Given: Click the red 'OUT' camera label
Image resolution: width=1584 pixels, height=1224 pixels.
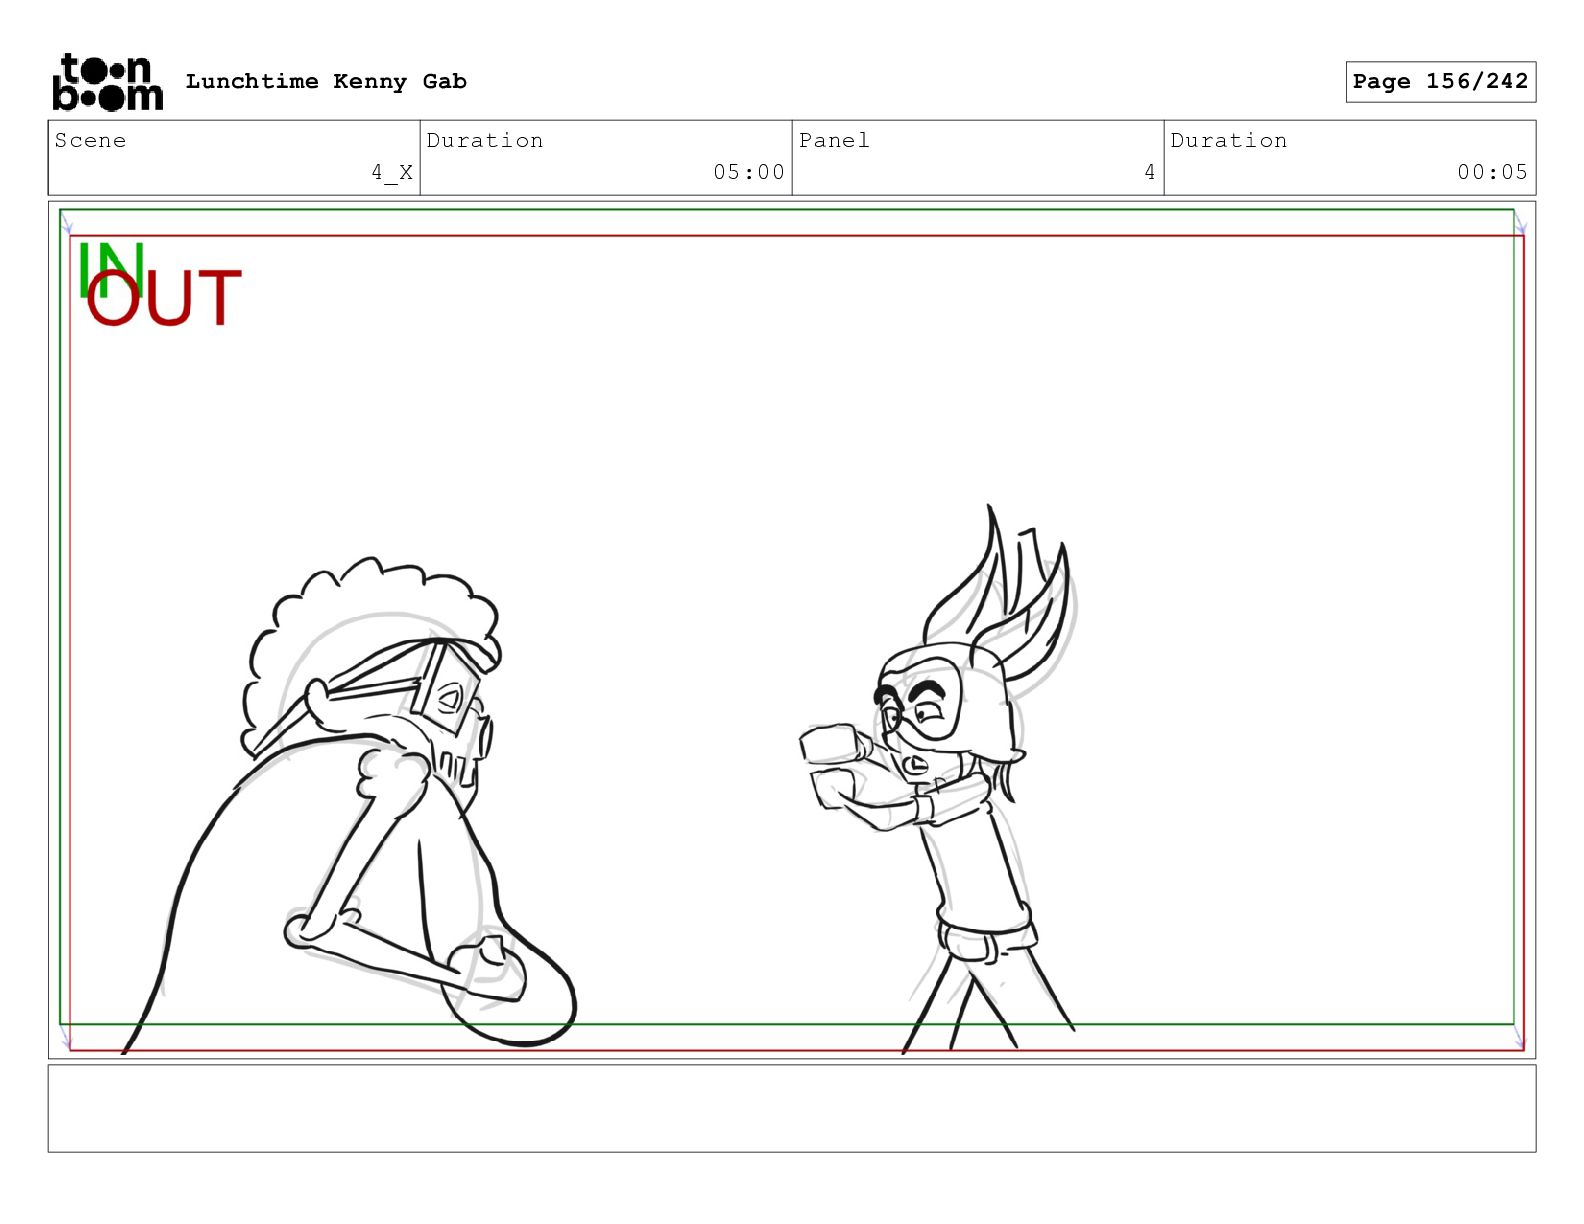Looking at the screenshot, I should (164, 298).
